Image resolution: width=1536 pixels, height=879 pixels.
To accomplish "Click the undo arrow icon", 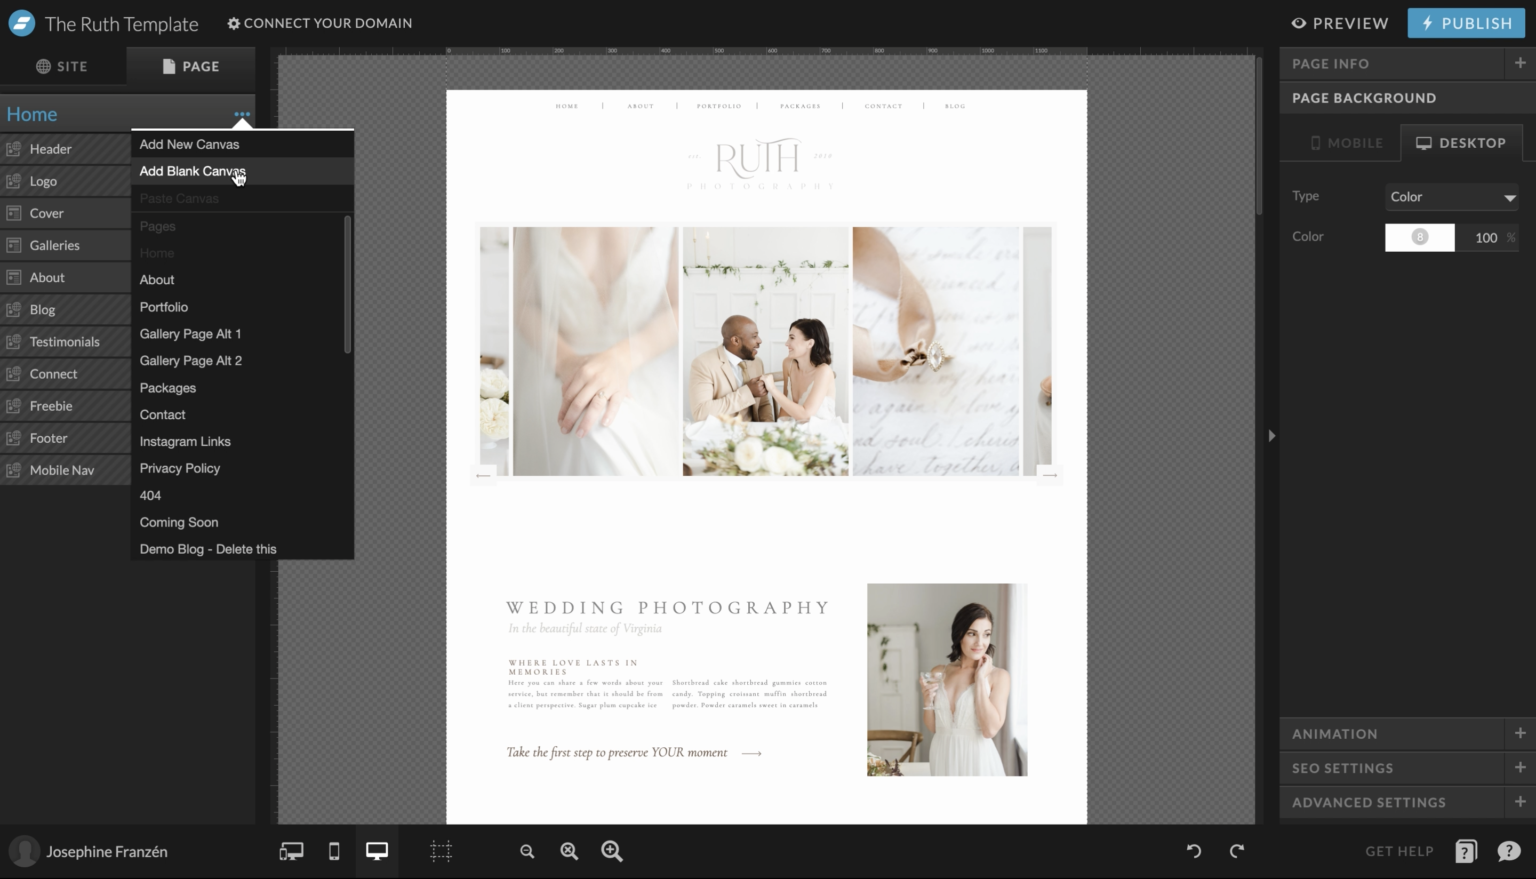I will 1193,851.
